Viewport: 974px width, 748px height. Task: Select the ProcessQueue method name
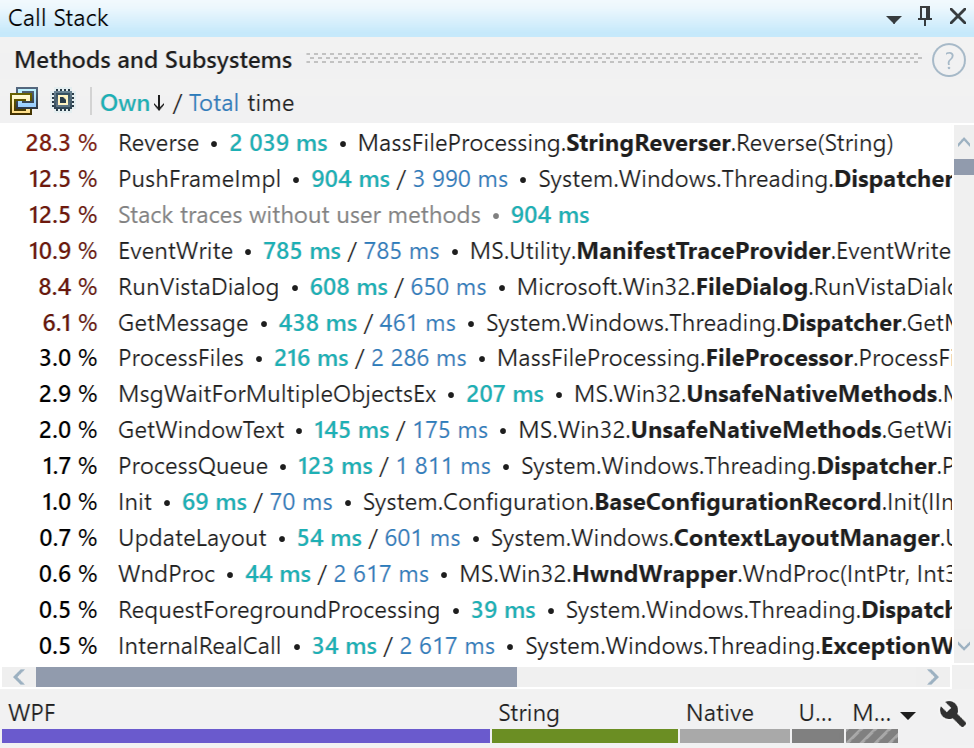click(193, 467)
